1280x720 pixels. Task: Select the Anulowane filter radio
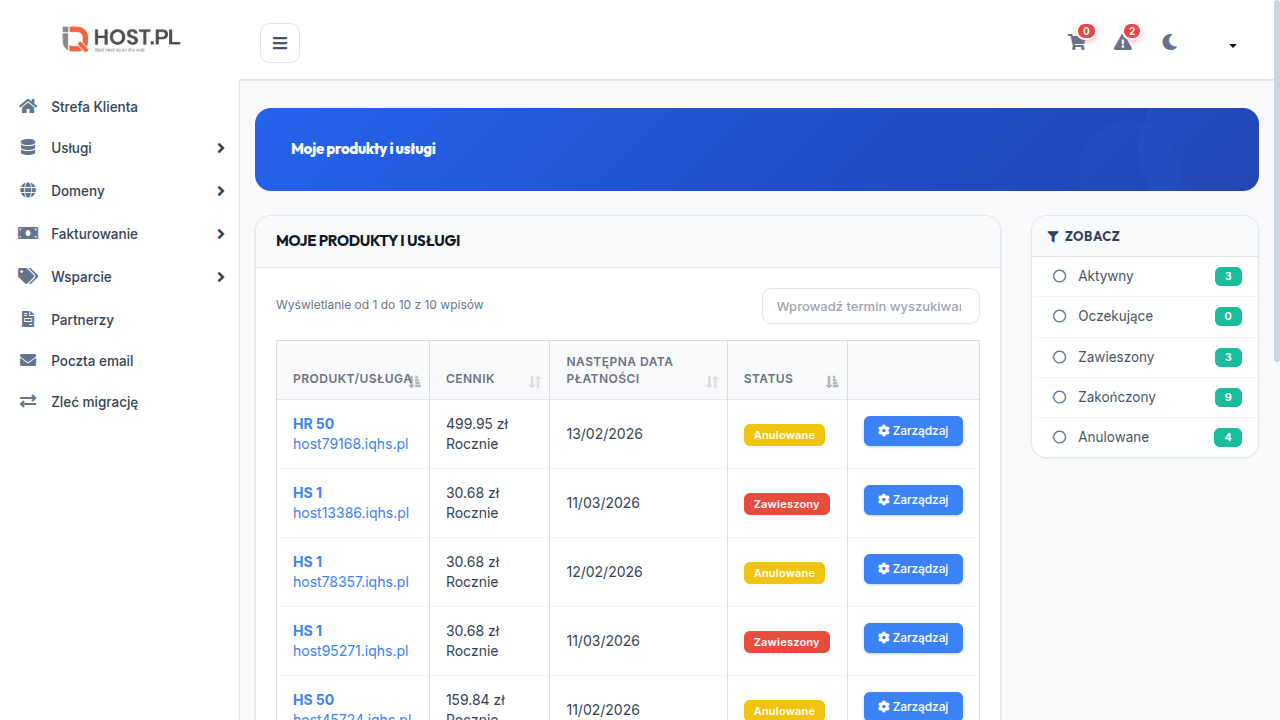(x=1060, y=437)
